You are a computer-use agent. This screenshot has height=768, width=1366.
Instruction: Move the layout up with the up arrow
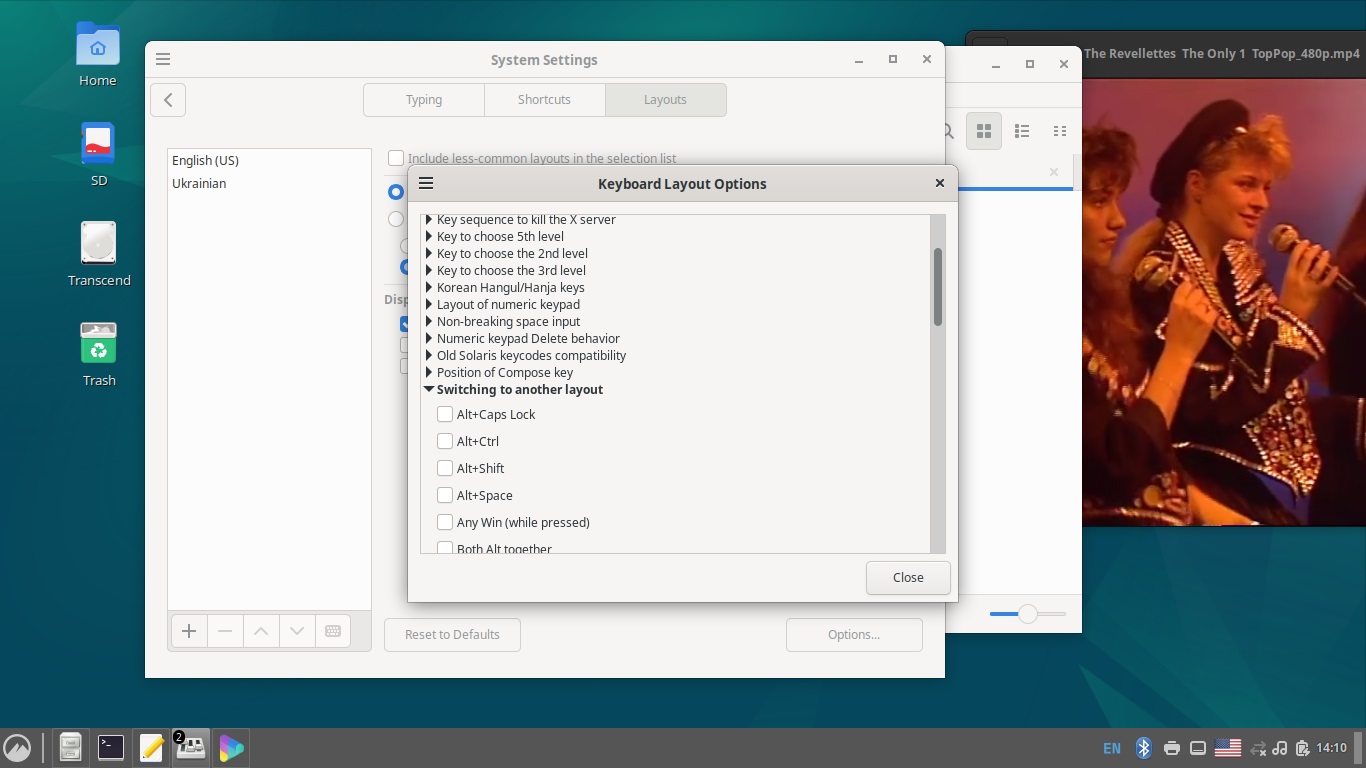[261, 631]
